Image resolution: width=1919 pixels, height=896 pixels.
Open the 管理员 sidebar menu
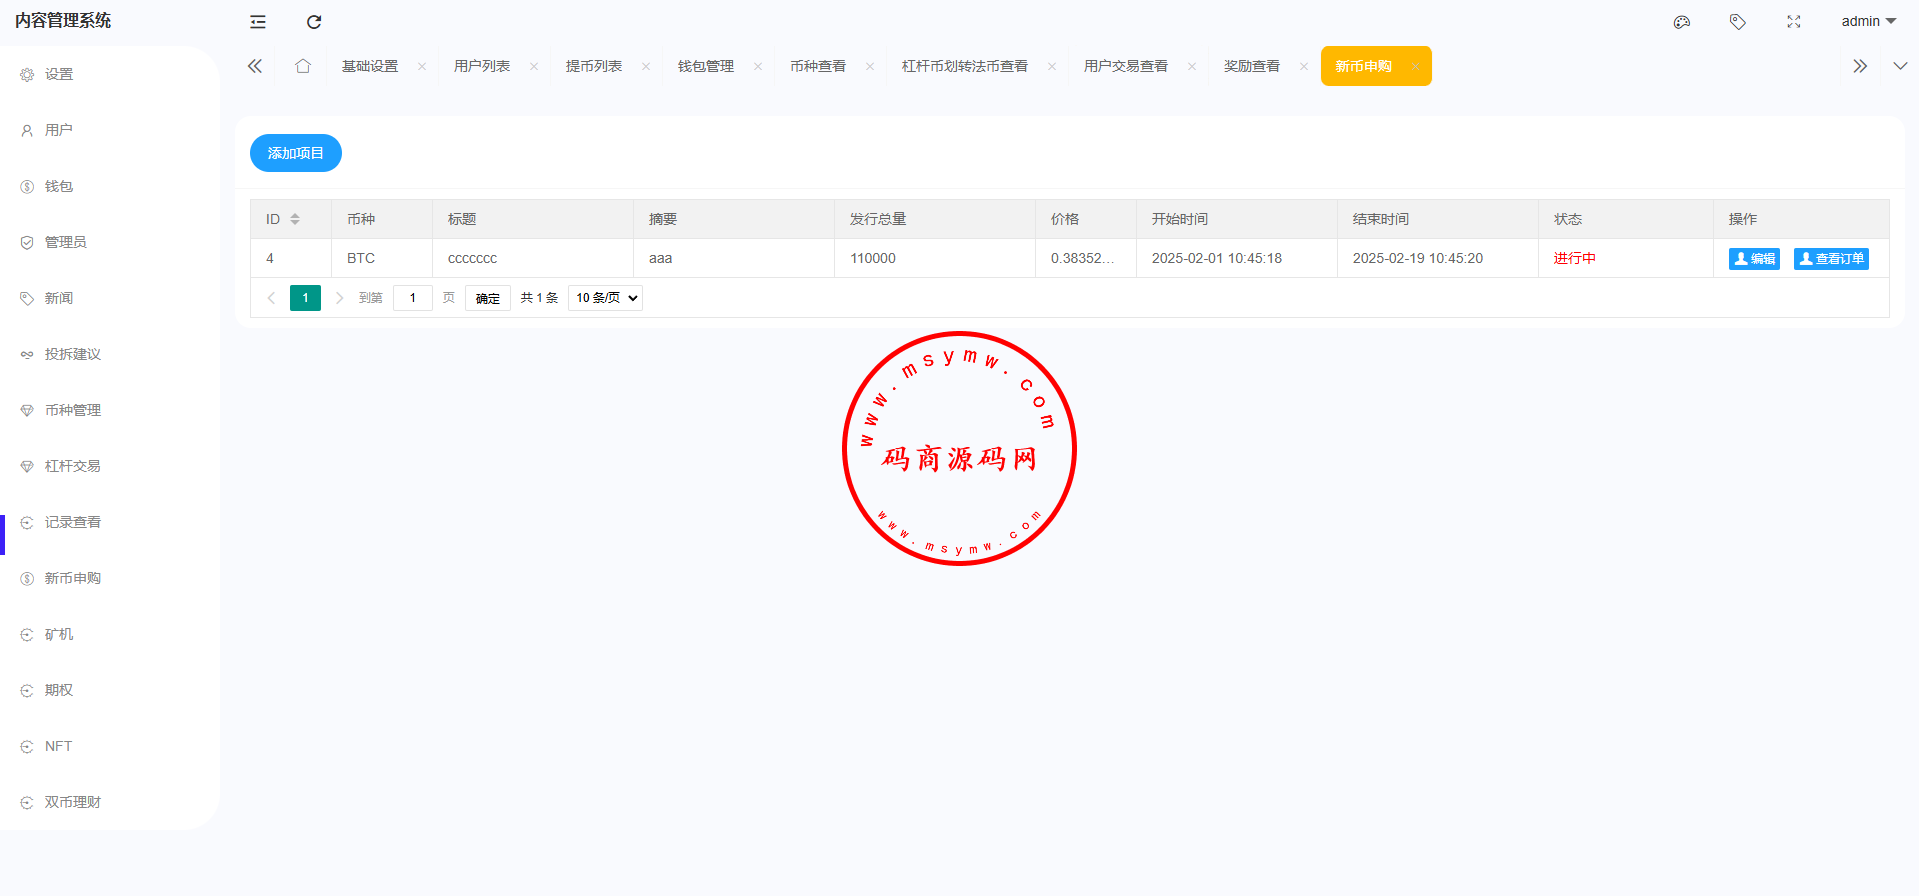[x=110, y=242]
